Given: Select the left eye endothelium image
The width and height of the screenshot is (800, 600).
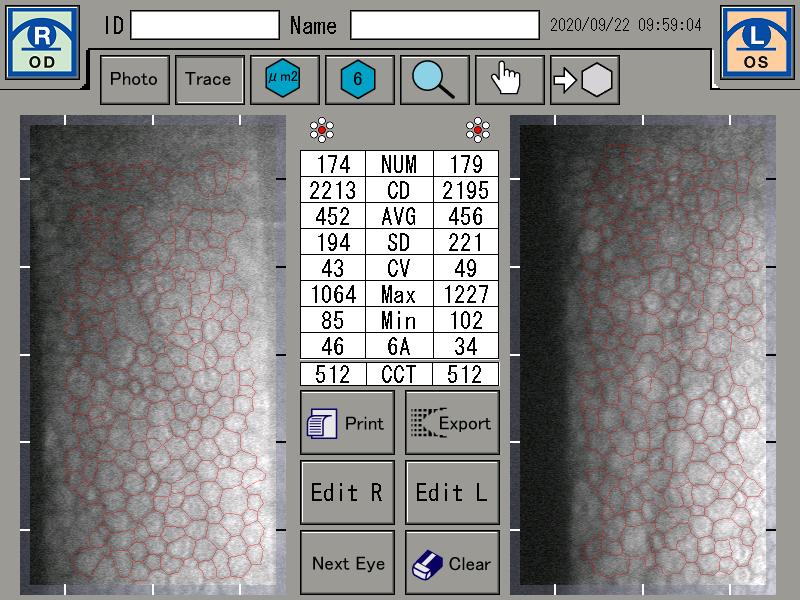Looking at the screenshot, I should click(643, 355).
